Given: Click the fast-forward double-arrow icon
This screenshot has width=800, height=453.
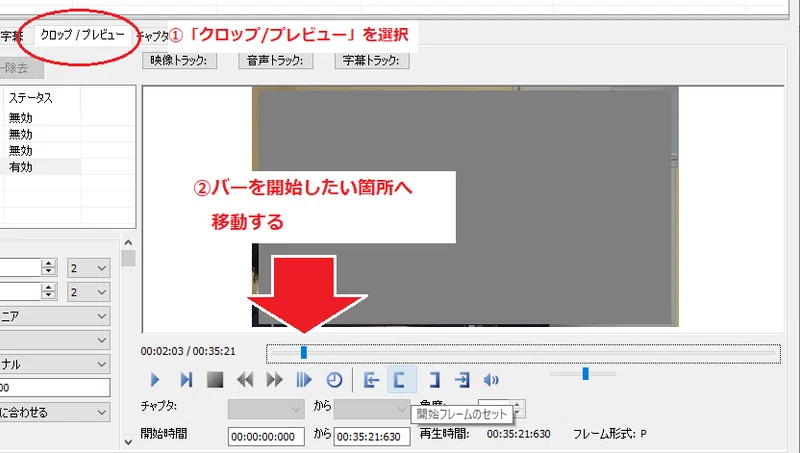Looking at the screenshot, I should tap(274, 380).
